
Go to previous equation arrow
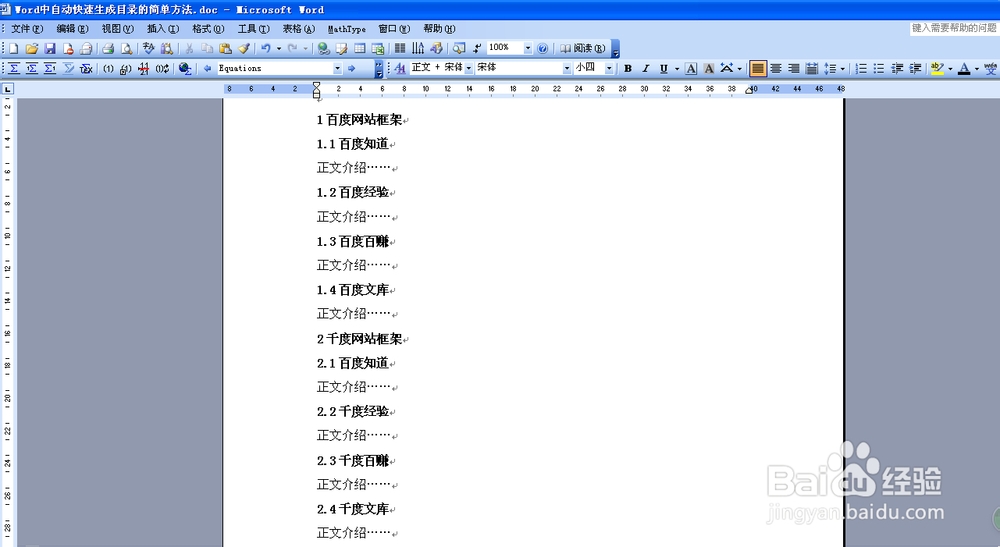click(x=207, y=68)
